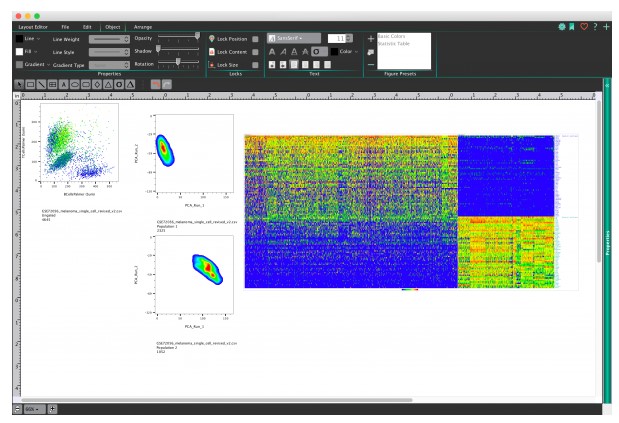
Task: Click the Opacity slider handle
Action: [x=197, y=36]
